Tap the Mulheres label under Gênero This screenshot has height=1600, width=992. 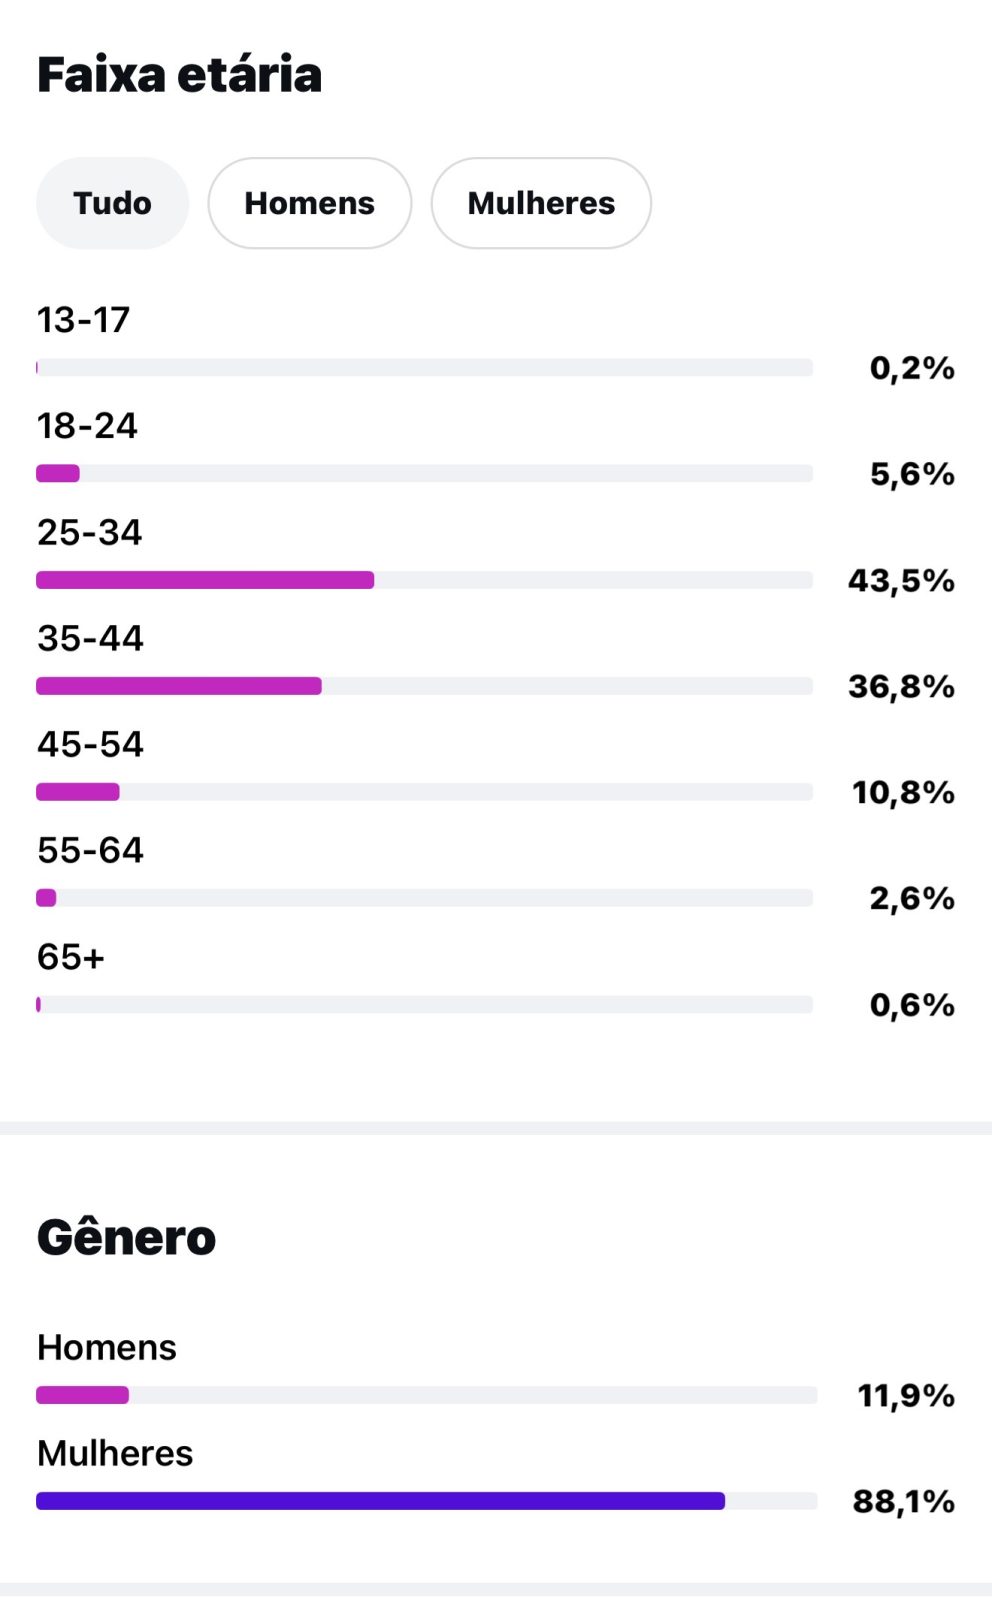pyautogui.click(x=115, y=1453)
